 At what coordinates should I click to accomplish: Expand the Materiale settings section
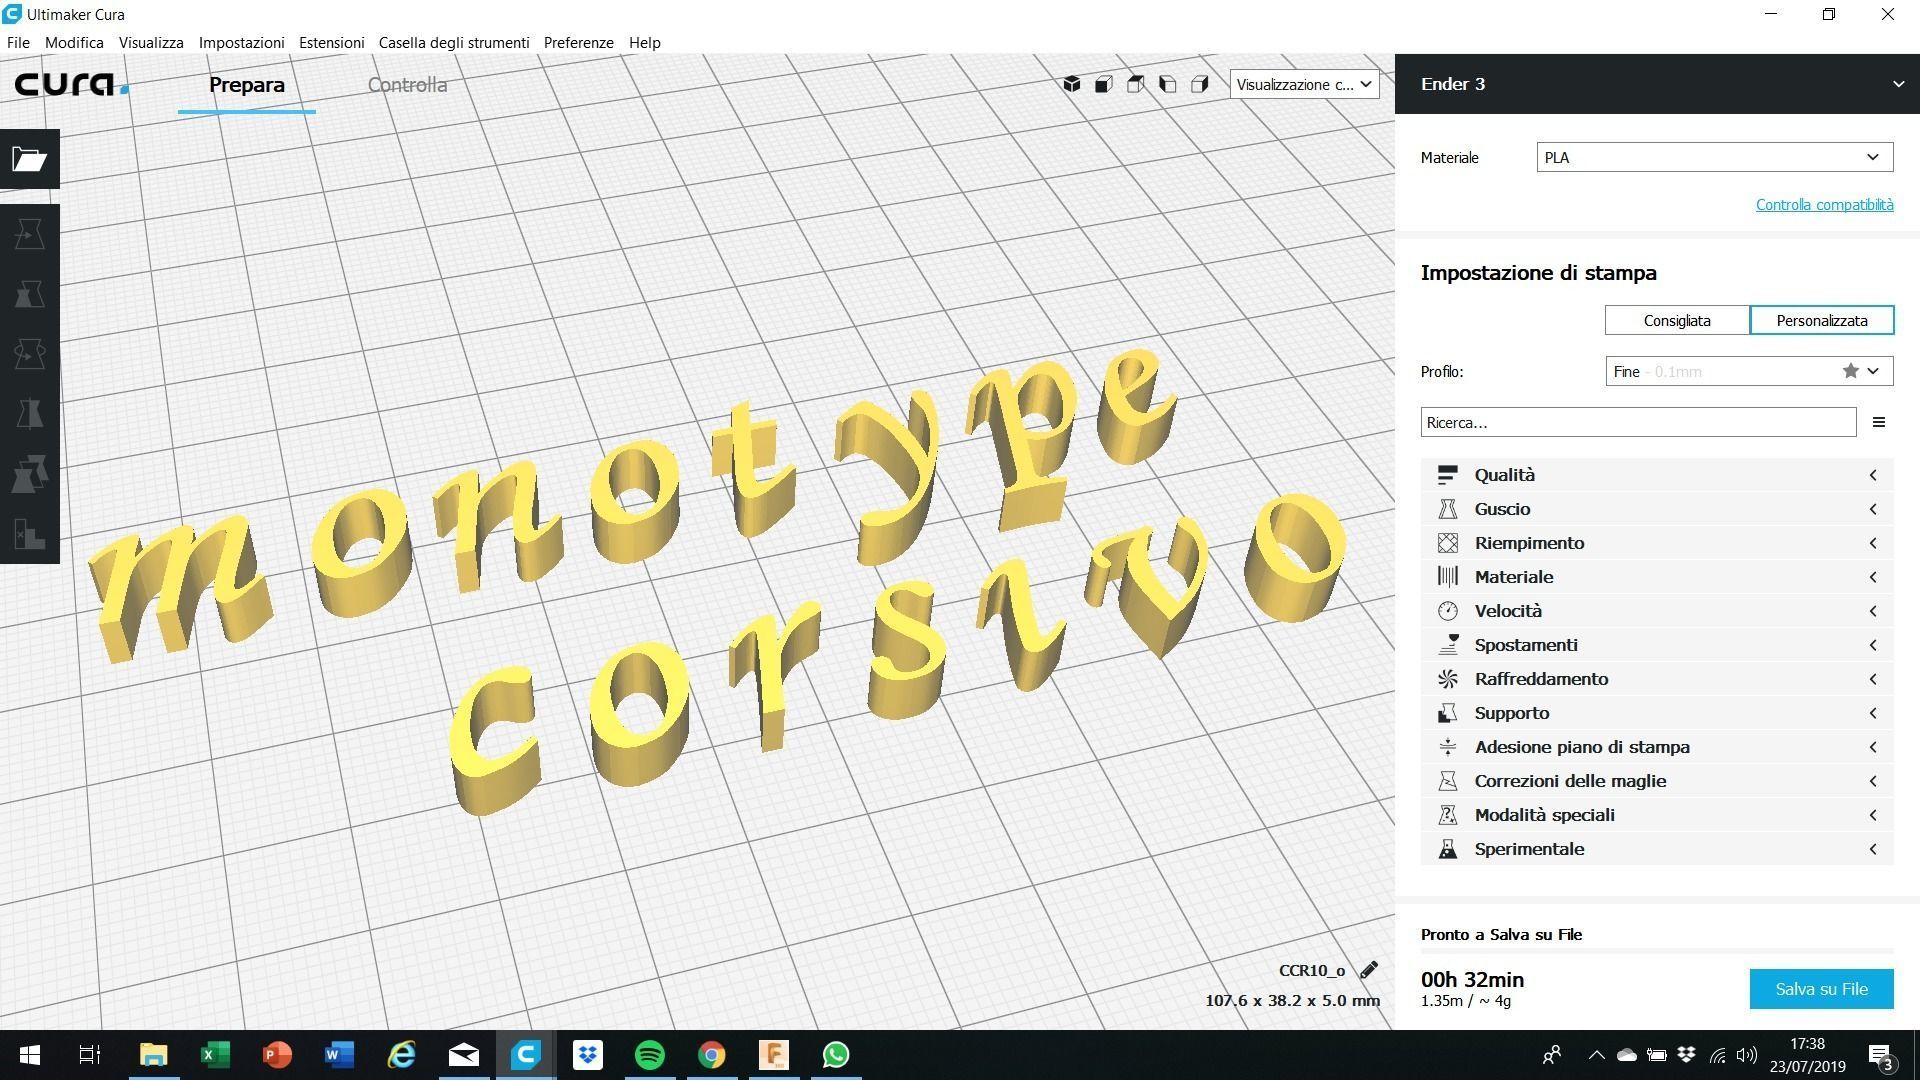[x=1657, y=577]
